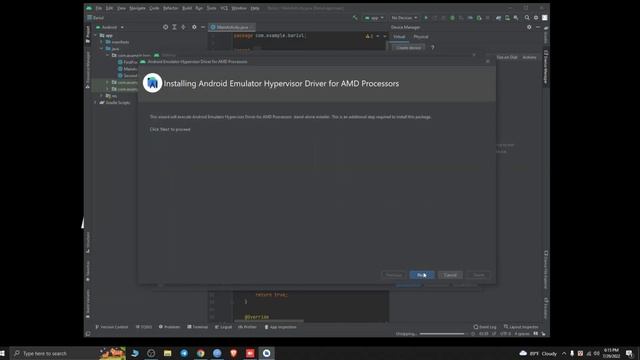Open the View menu
The image size is (640, 360).
121,8
